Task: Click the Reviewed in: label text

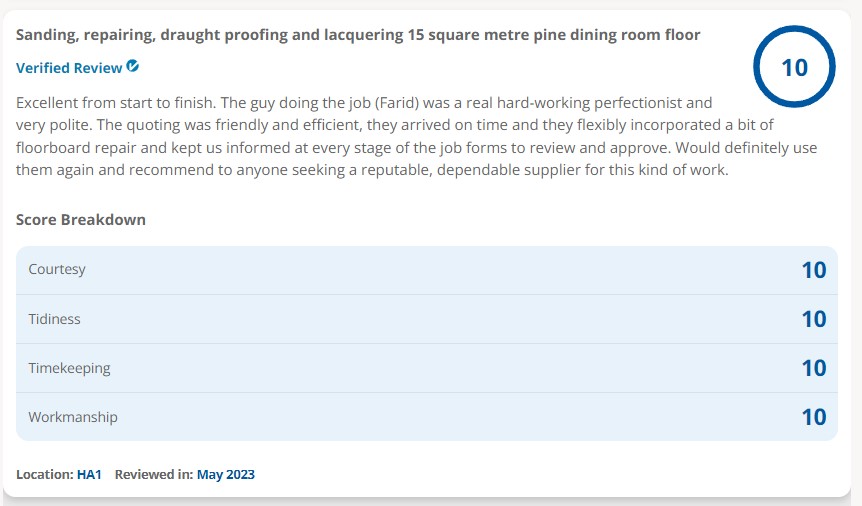Action: 153,475
